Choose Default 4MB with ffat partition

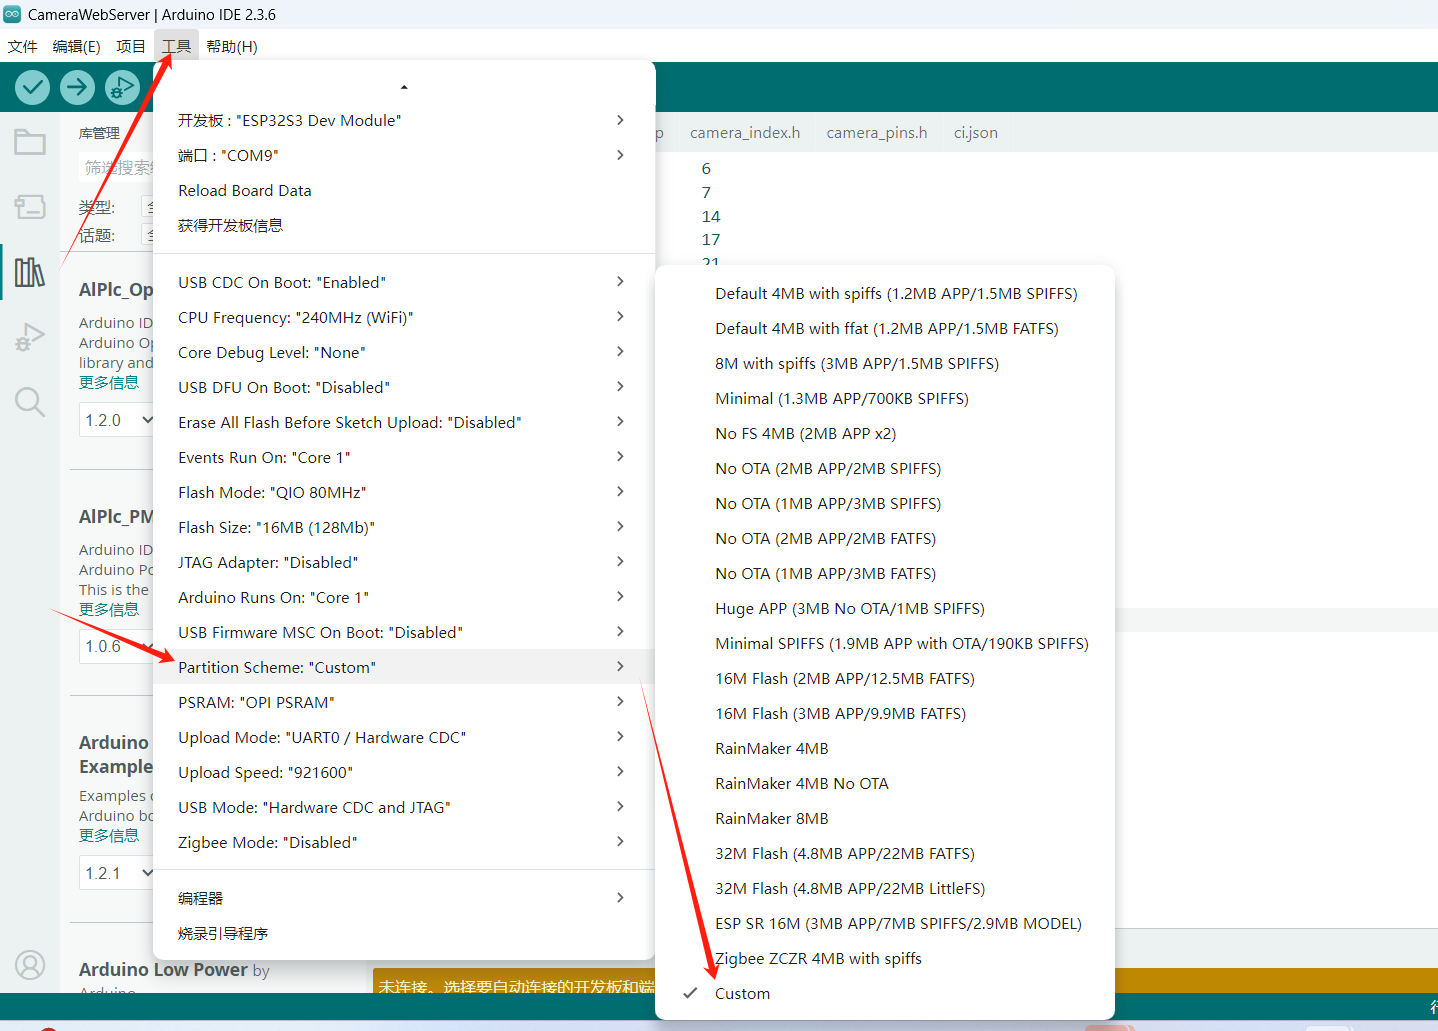pyautogui.click(x=885, y=328)
